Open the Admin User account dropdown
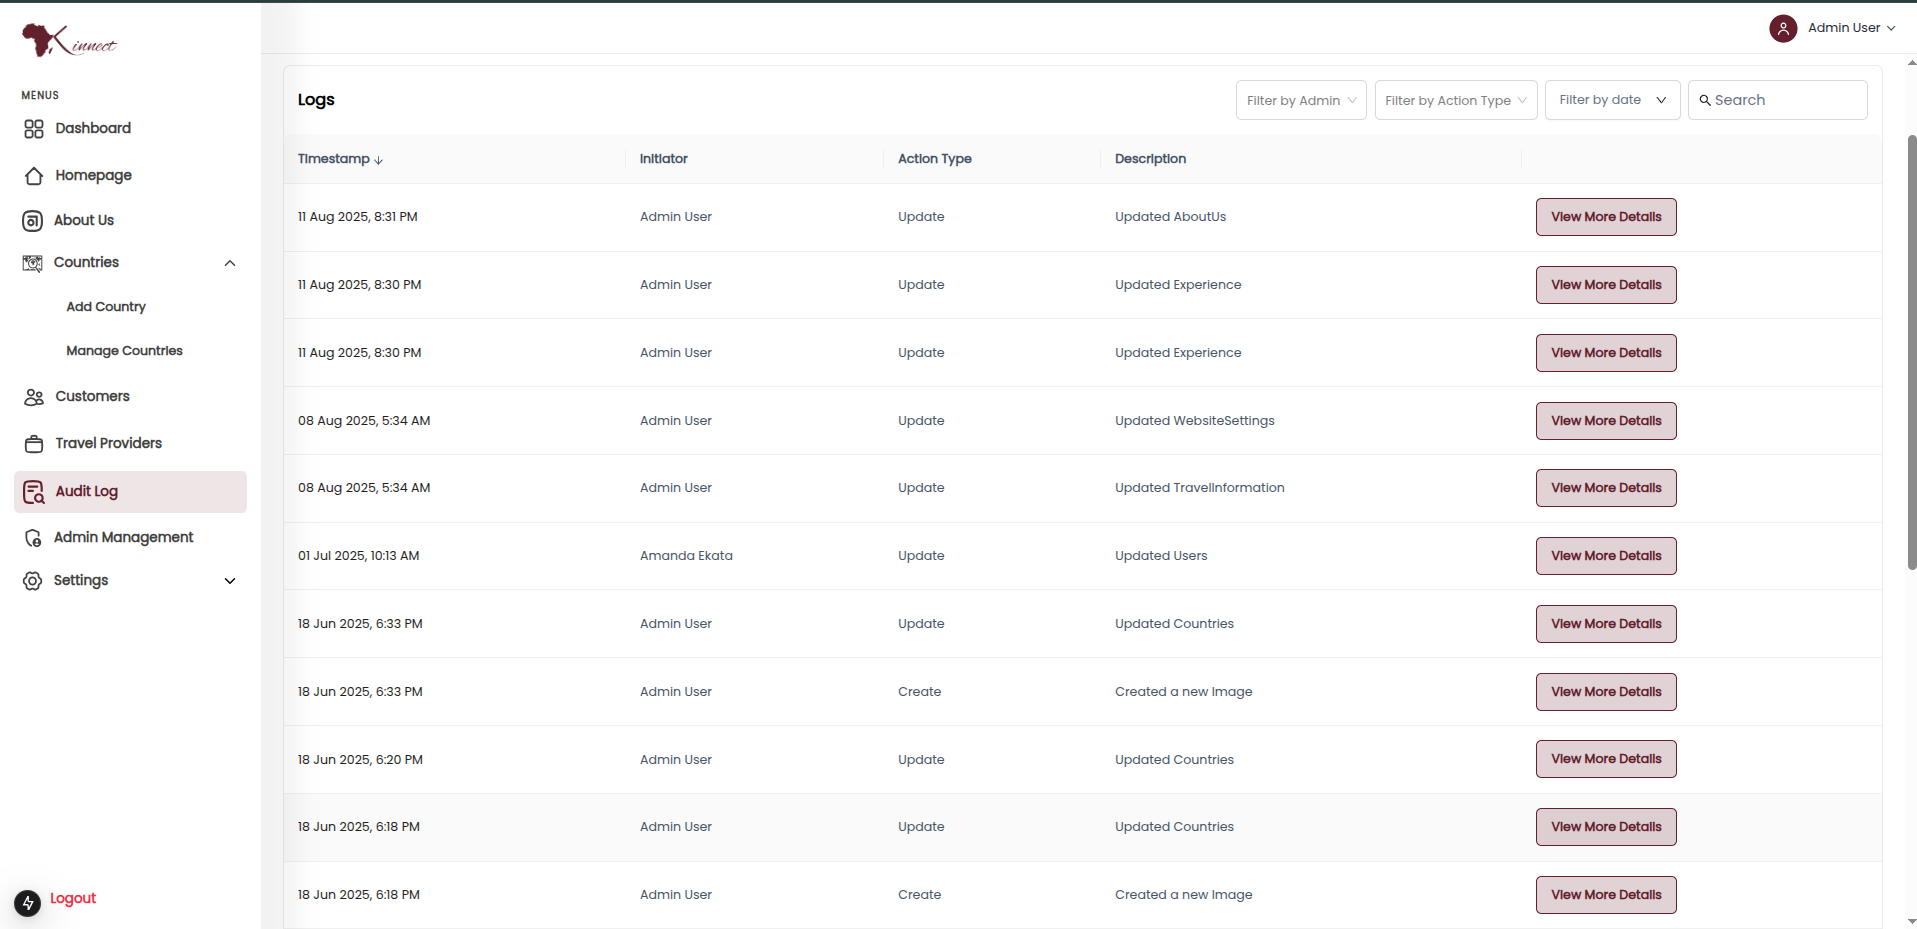This screenshot has width=1917, height=929. click(x=1840, y=28)
